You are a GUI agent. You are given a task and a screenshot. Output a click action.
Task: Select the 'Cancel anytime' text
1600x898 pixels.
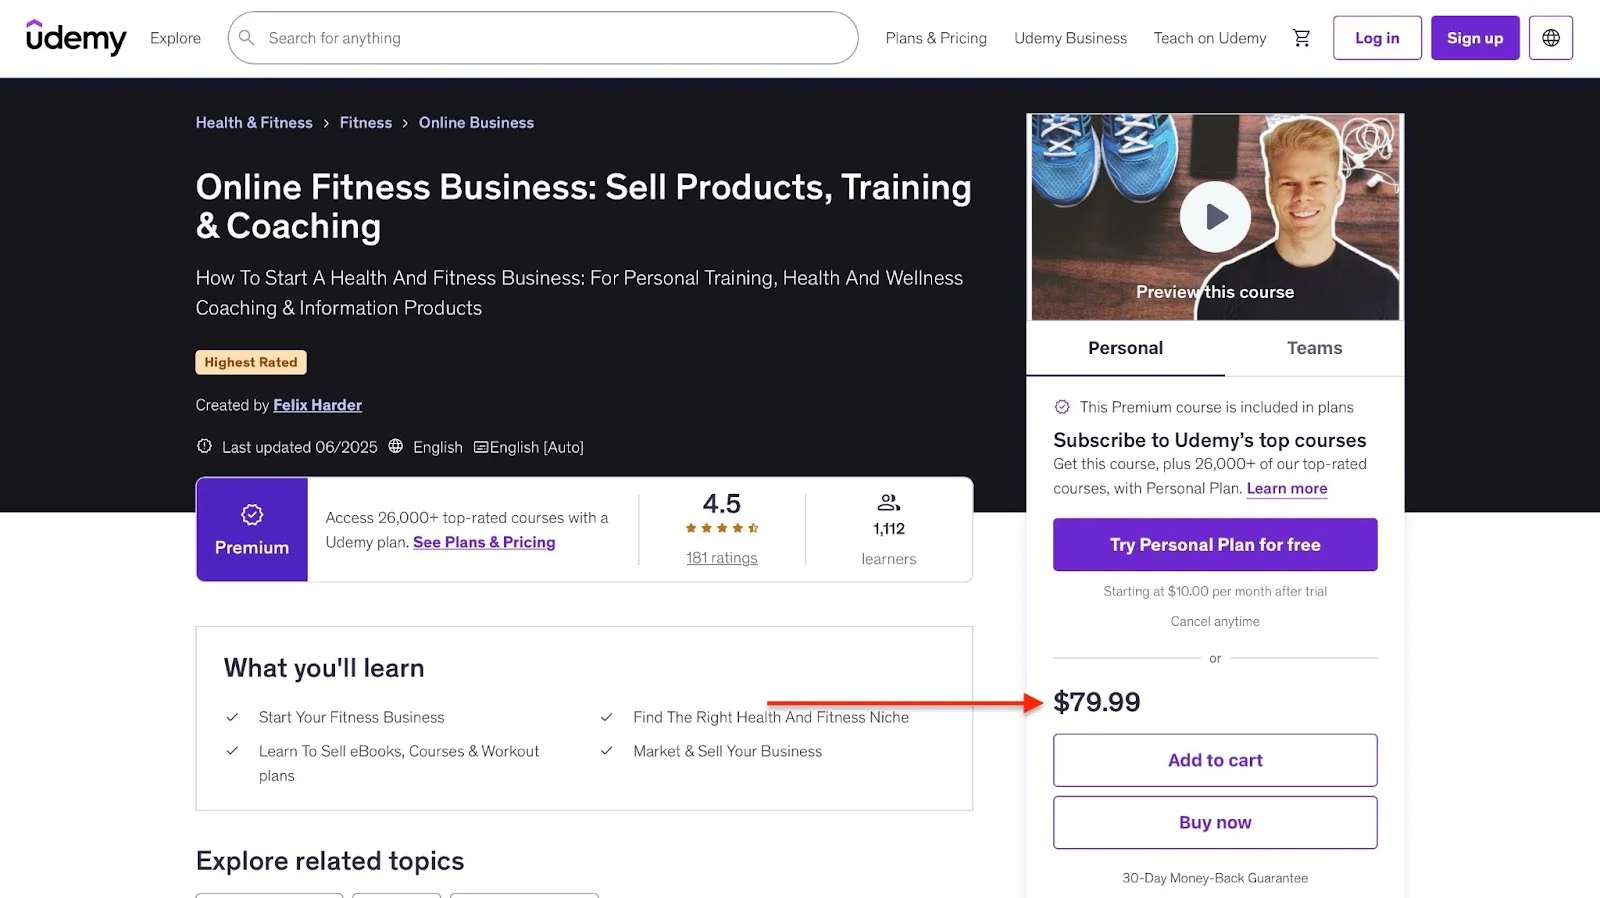pos(1215,621)
